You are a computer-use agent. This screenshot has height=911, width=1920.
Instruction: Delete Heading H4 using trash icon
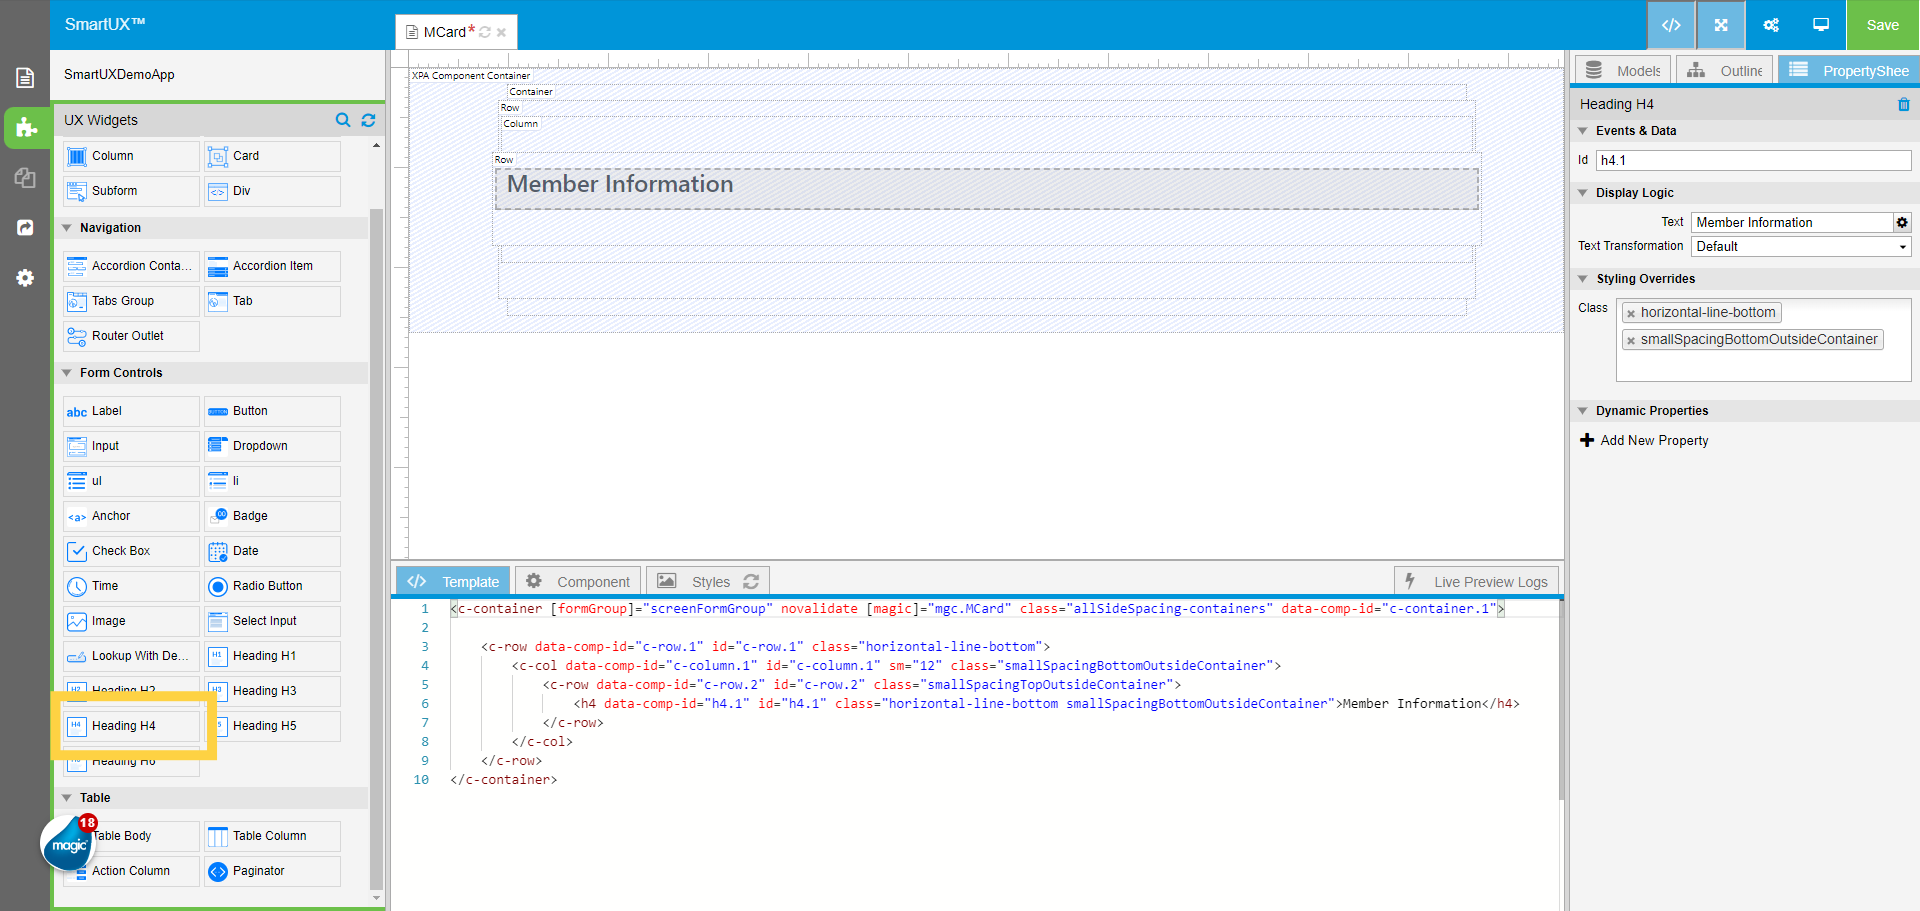(1903, 105)
